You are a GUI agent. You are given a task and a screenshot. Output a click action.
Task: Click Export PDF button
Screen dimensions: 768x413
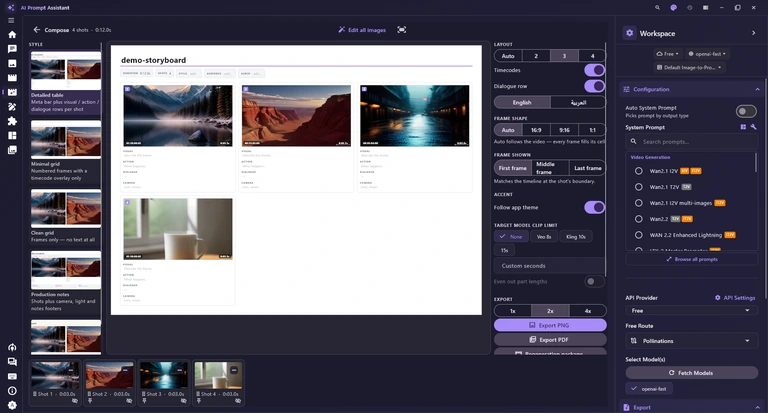[550, 340]
